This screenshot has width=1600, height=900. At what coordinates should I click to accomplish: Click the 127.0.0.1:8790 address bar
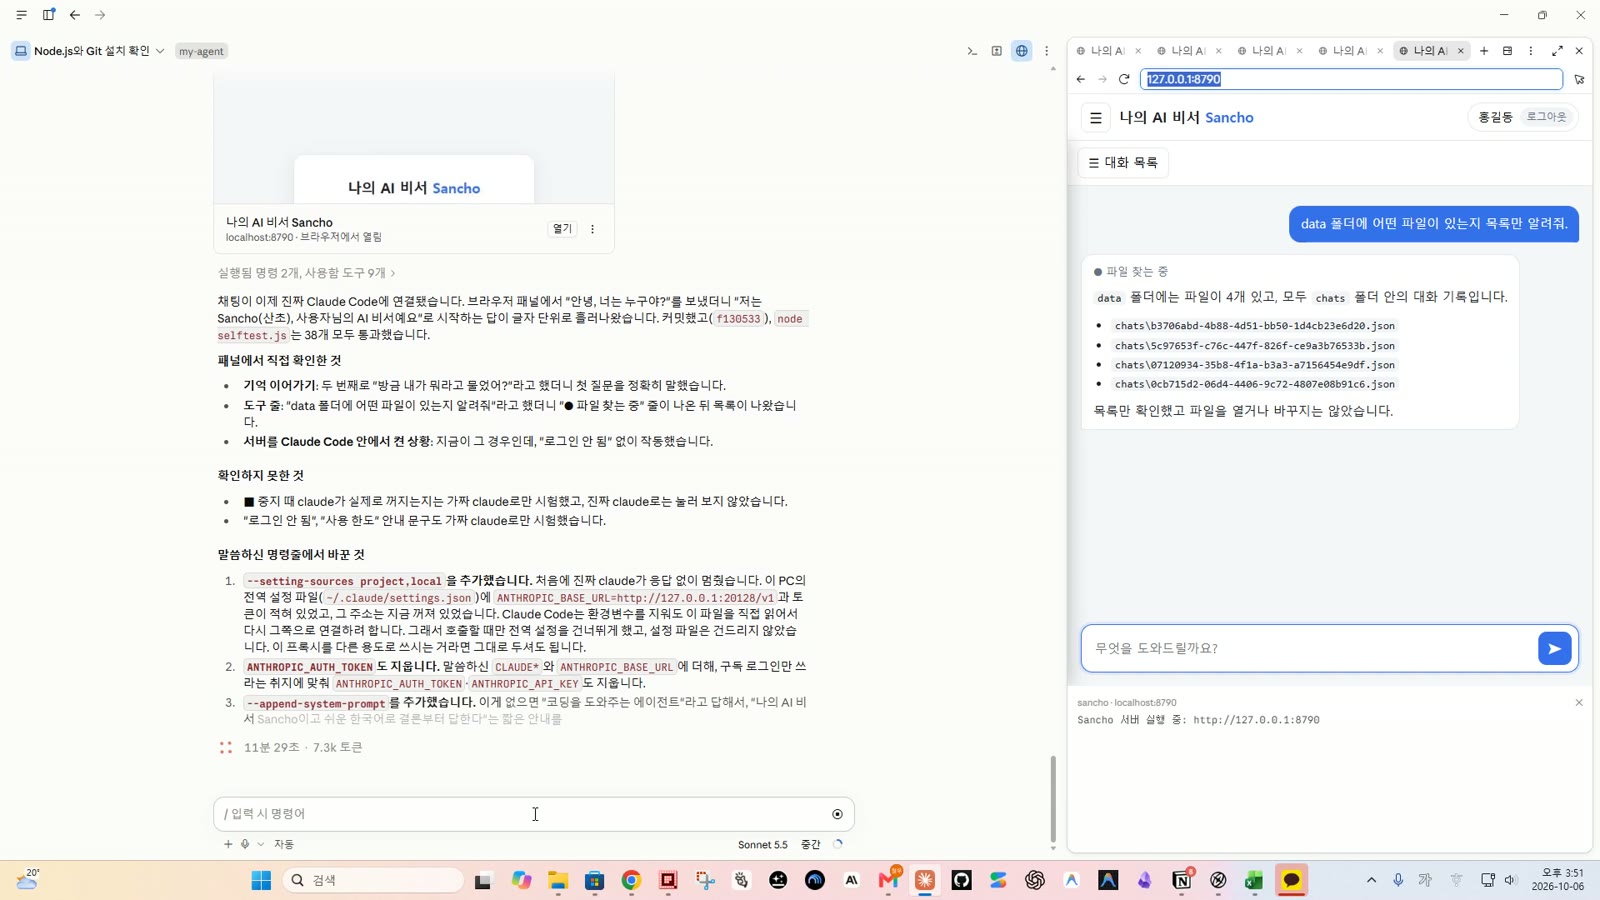coord(1351,79)
